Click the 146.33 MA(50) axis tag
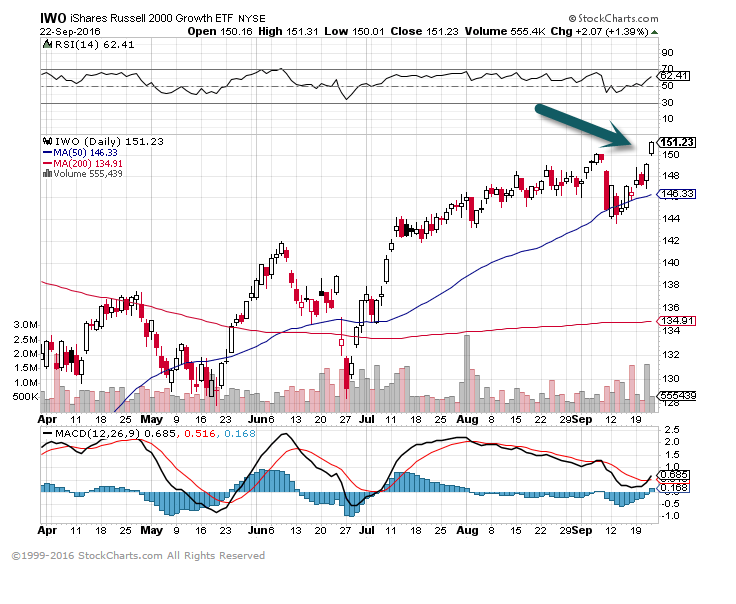 (x=676, y=194)
